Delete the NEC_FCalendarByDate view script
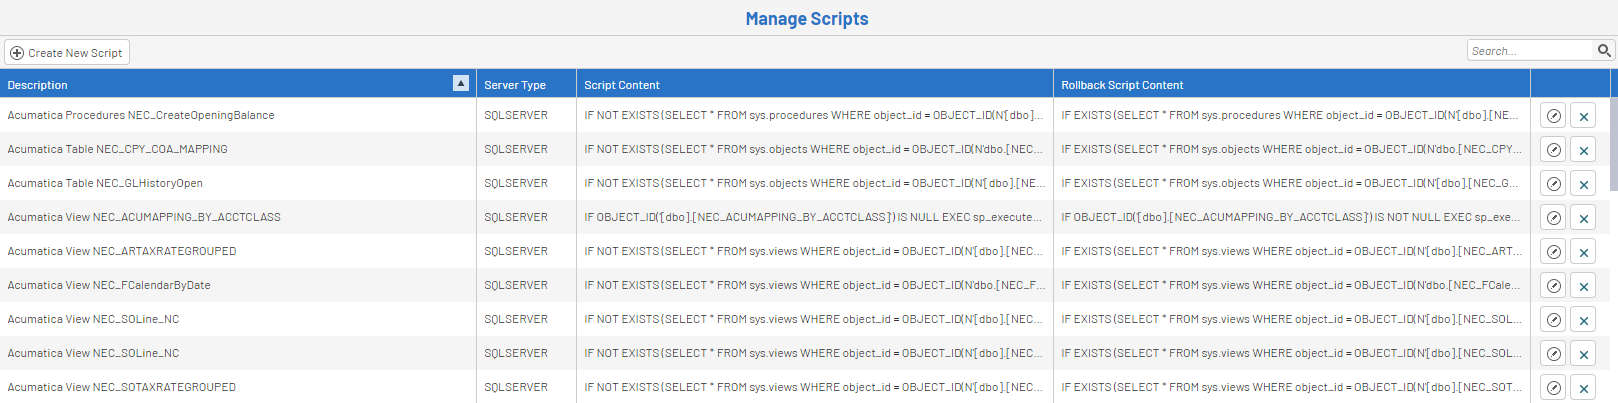The height and width of the screenshot is (403, 1618). point(1584,286)
